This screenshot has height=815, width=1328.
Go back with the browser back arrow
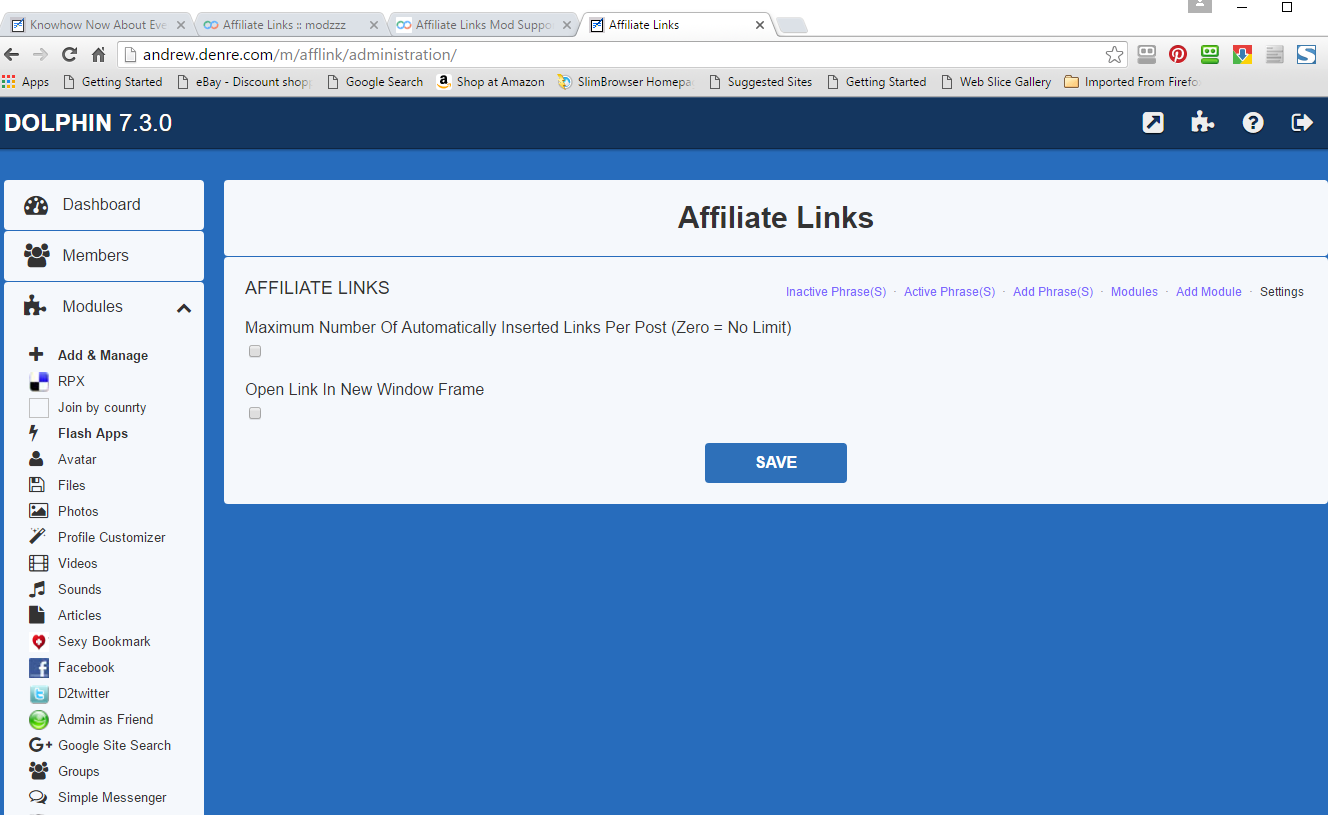pyautogui.click(x=12, y=55)
